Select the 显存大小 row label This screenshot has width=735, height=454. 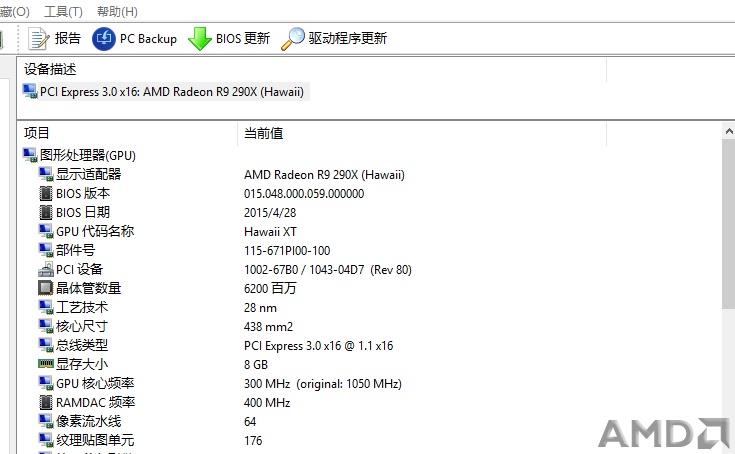point(82,364)
